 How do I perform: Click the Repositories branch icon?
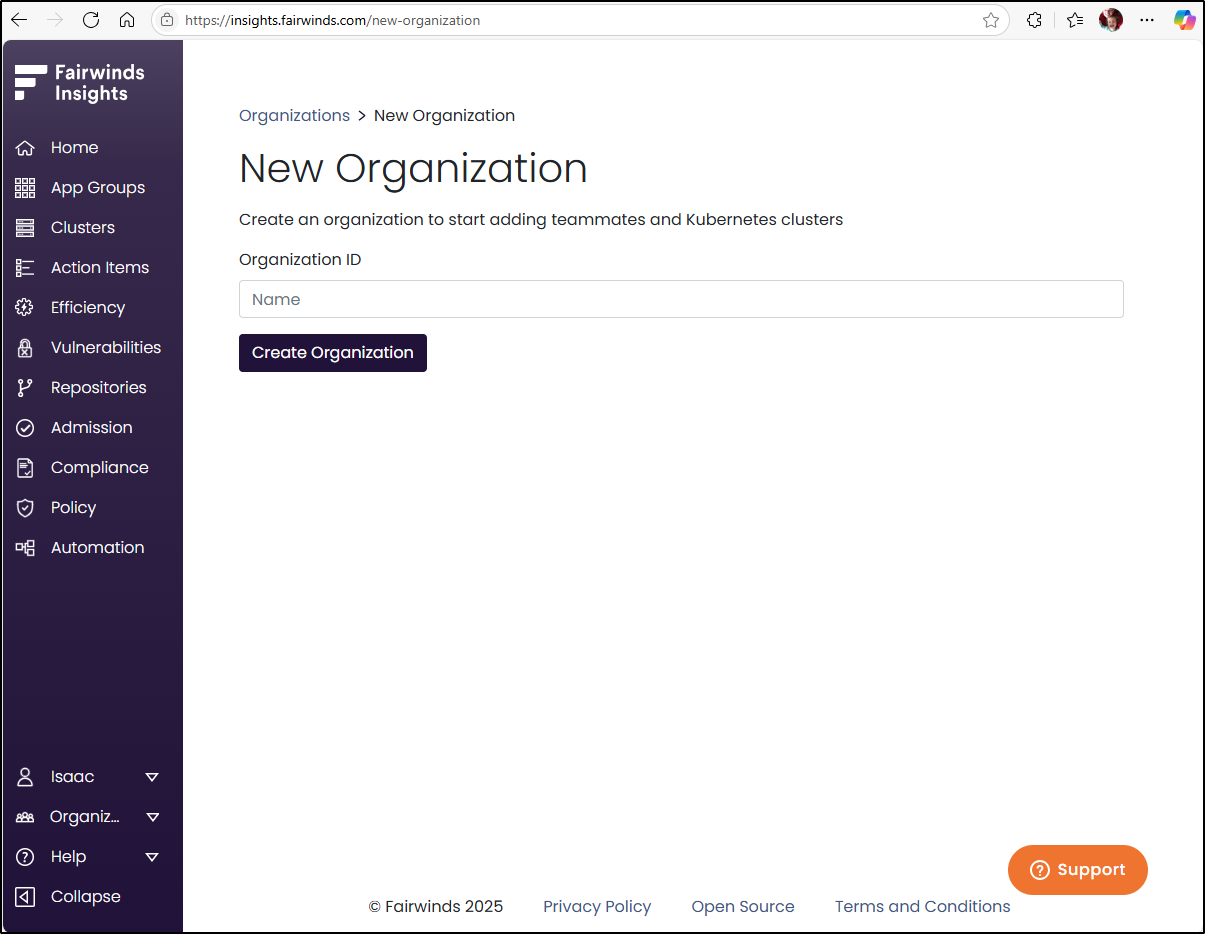click(x=26, y=388)
